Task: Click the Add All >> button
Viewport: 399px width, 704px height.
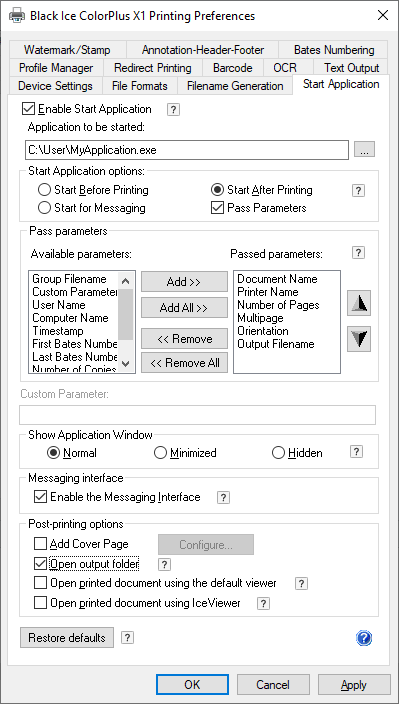Action: (x=184, y=308)
